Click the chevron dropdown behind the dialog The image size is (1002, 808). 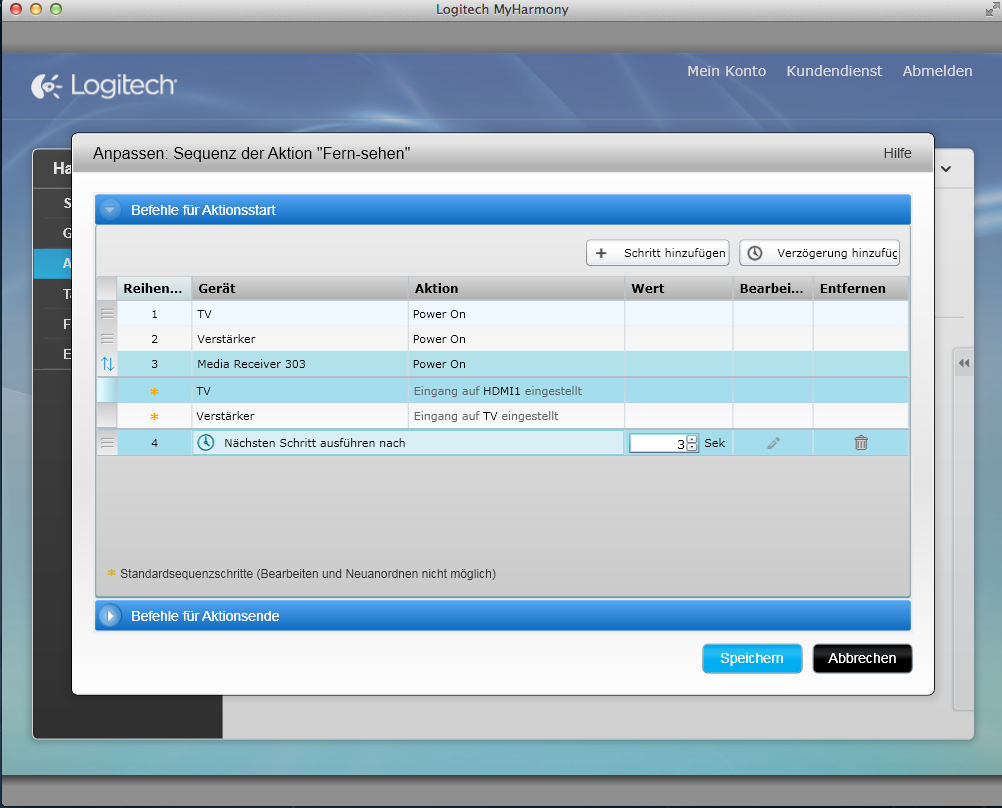[946, 169]
